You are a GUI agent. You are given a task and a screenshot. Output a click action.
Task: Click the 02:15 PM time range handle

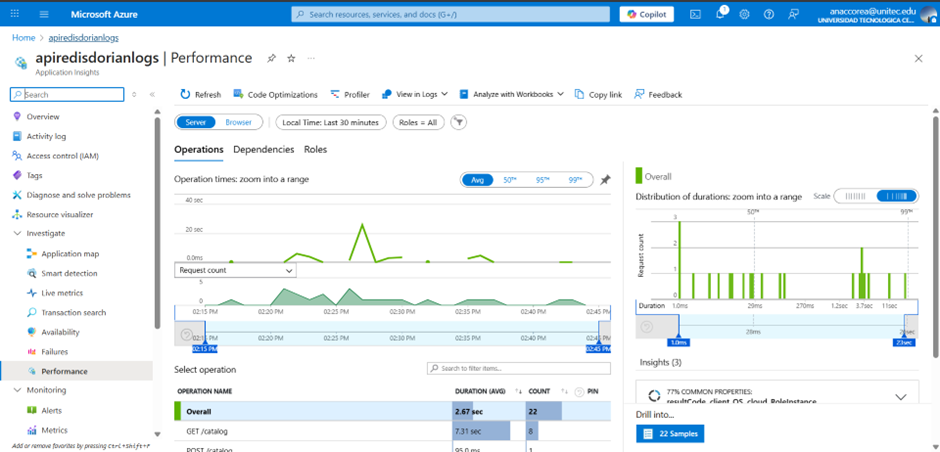tap(204, 348)
